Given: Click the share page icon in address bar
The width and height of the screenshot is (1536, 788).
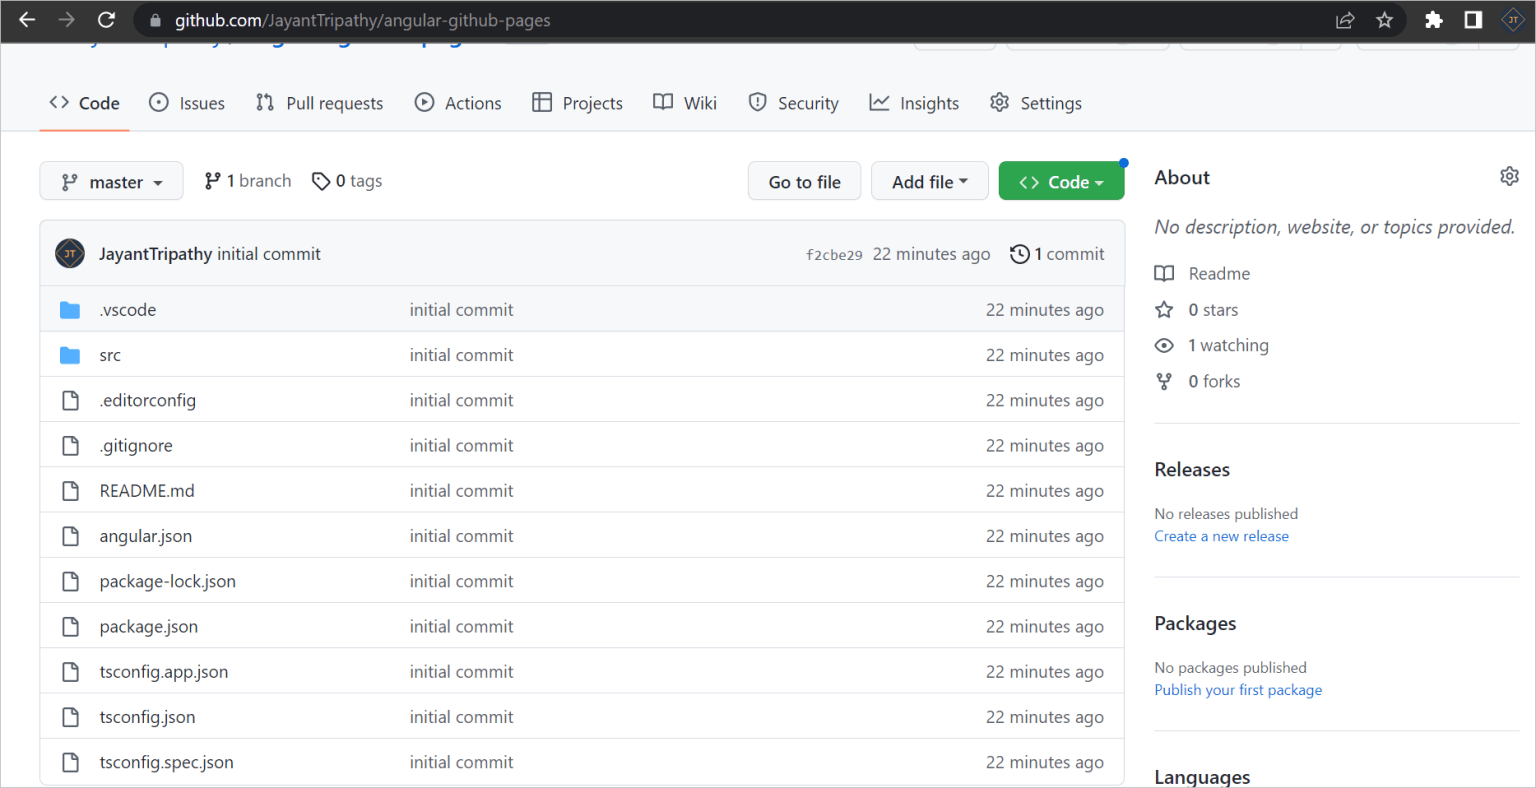Looking at the screenshot, I should [x=1345, y=20].
